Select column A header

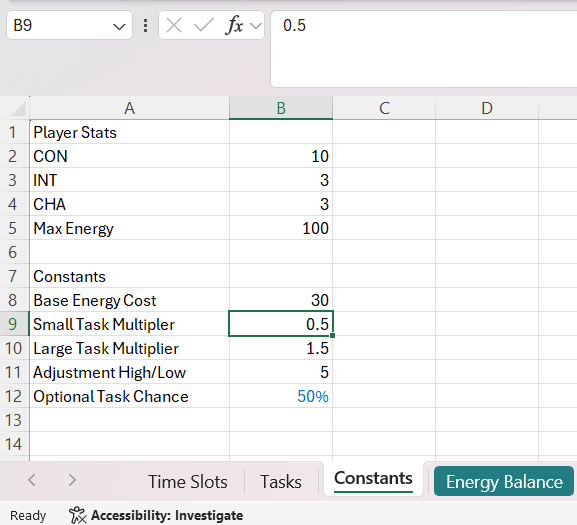[129, 108]
